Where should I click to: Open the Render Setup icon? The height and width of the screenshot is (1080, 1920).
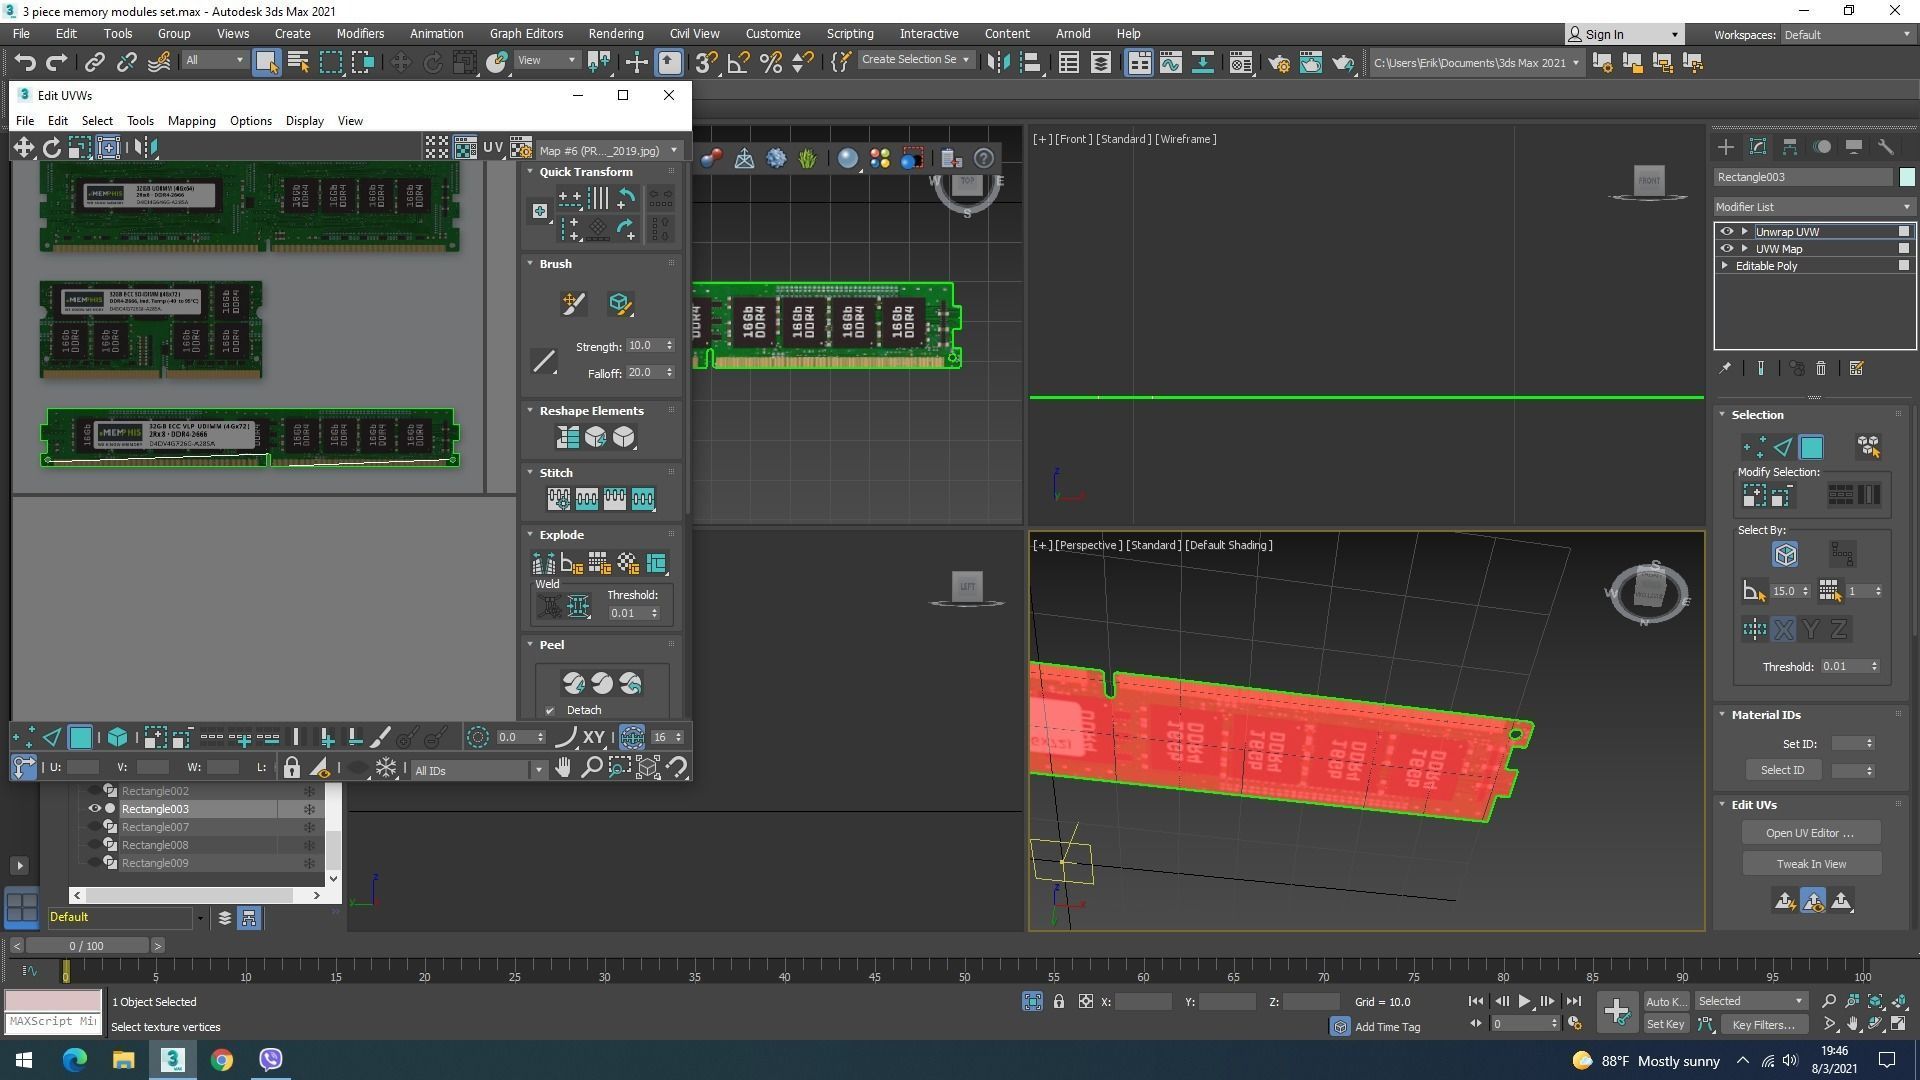1279,63
